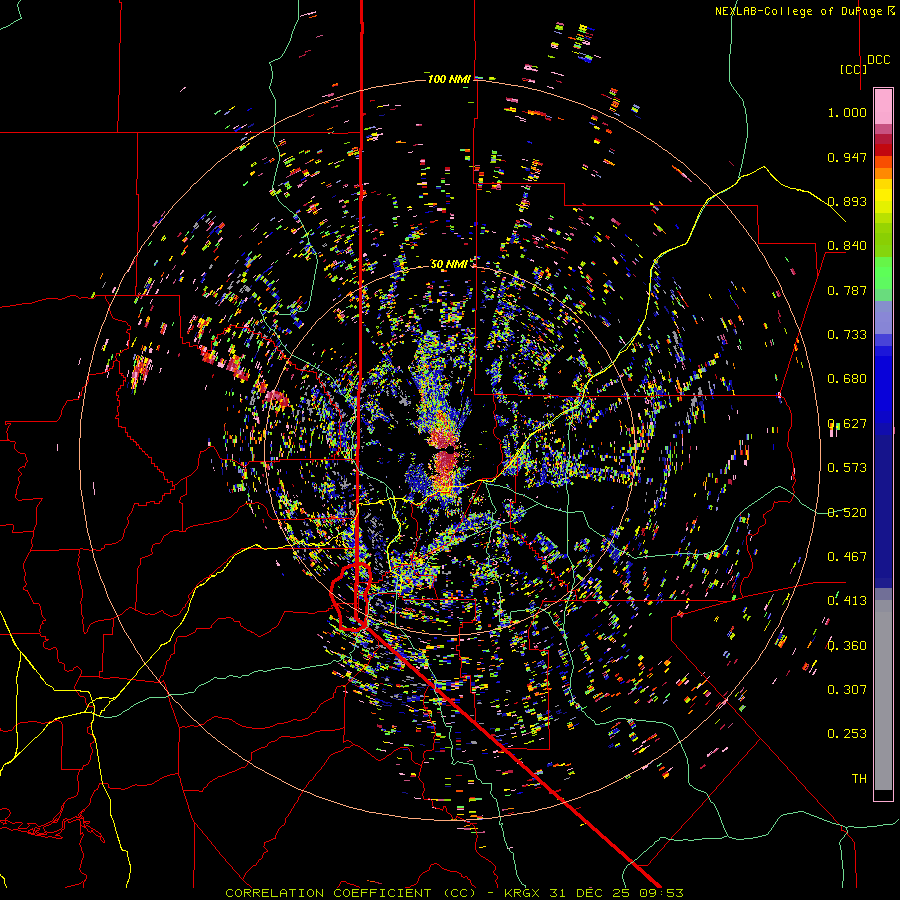Pick the light pink swatch atop color bar

(x=883, y=106)
